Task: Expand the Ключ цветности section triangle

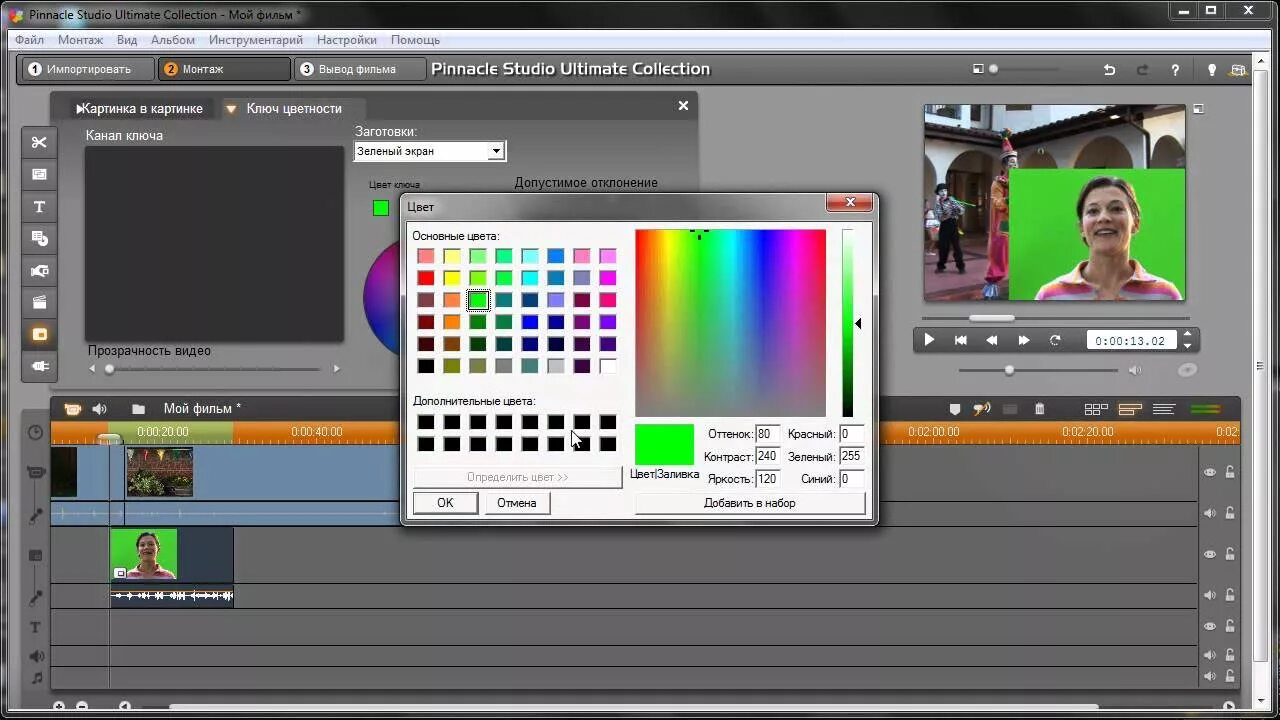Action: (x=230, y=109)
